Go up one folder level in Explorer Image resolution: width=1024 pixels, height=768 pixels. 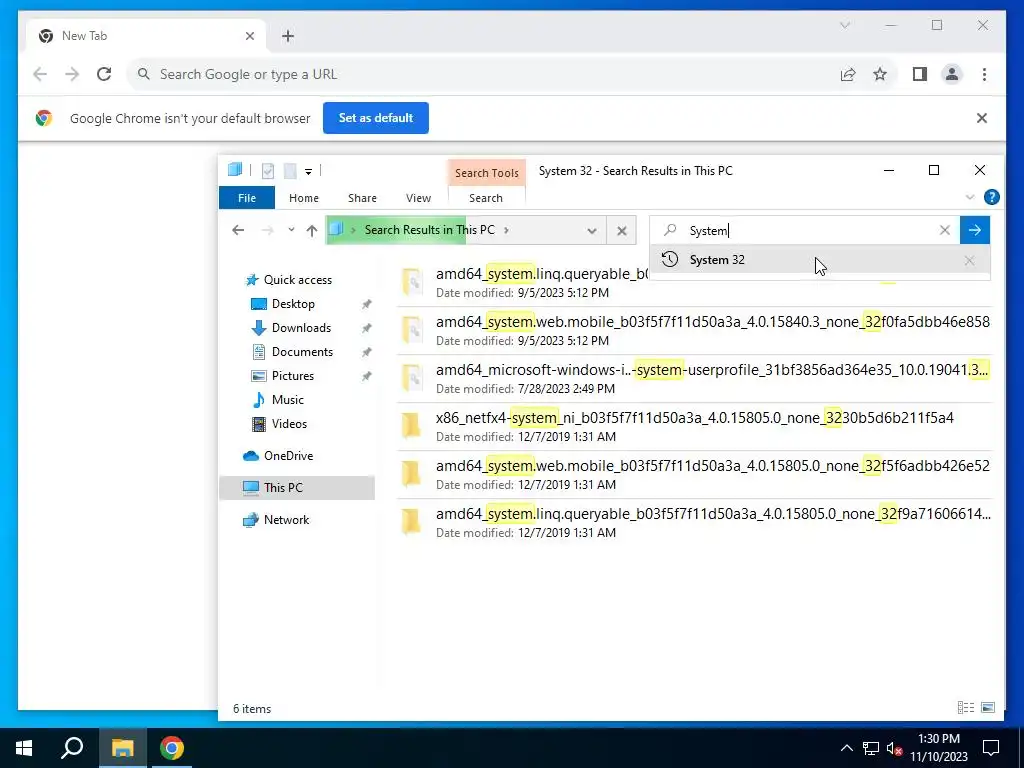point(312,231)
